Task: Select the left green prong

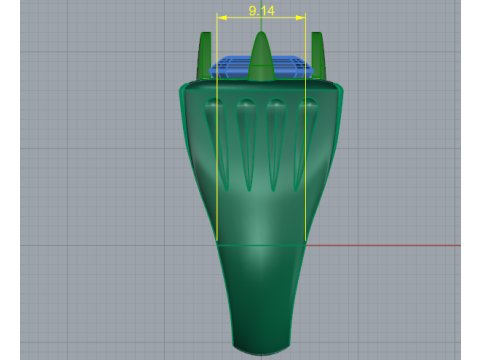Action: [204, 55]
